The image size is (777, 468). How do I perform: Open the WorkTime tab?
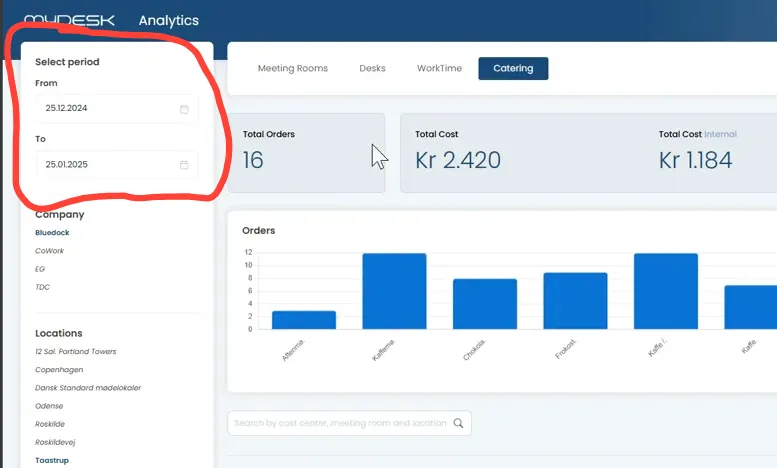point(439,68)
